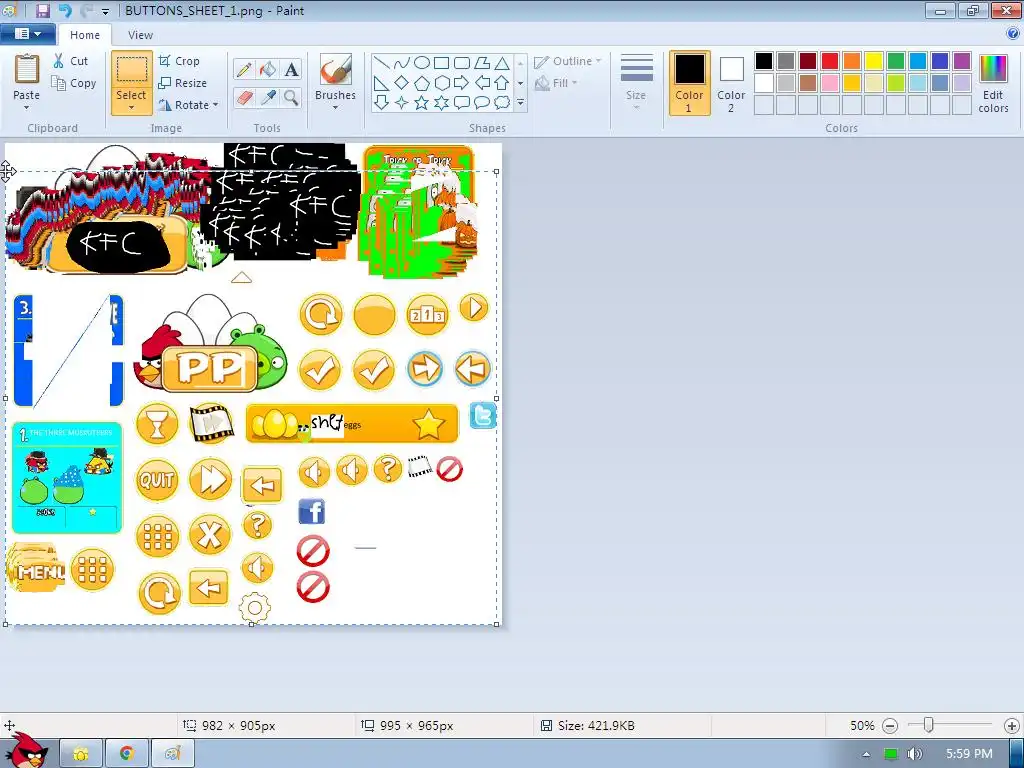This screenshot has height=768, width=1024.
Task: Click the bottom-right selection resize handle
Action: tap(497, 624)
